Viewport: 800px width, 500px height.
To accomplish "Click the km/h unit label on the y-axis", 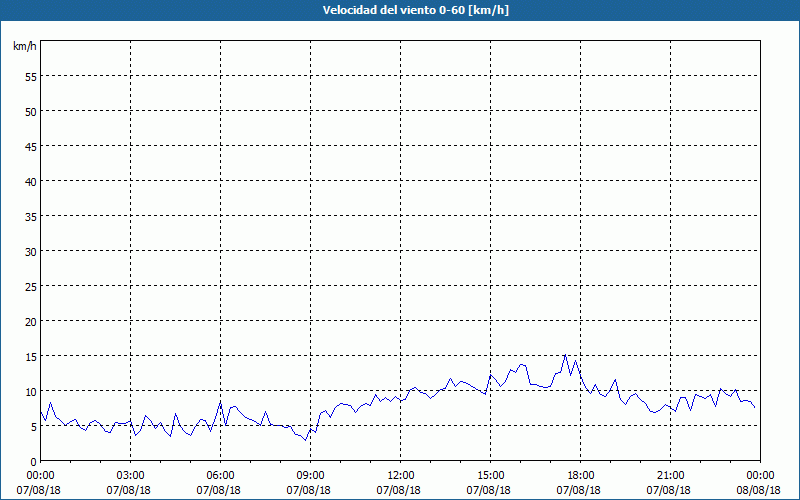I will [24, 46].
